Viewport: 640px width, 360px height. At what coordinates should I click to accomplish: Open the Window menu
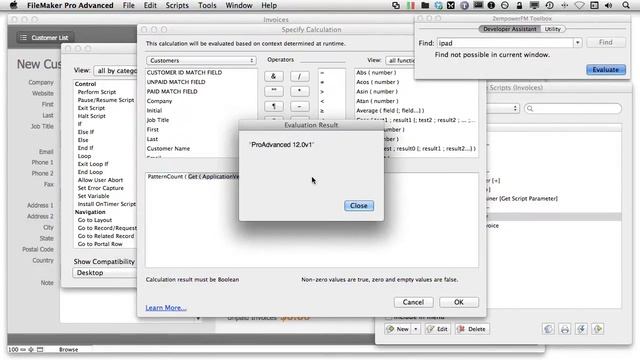[x=239, y=5]
